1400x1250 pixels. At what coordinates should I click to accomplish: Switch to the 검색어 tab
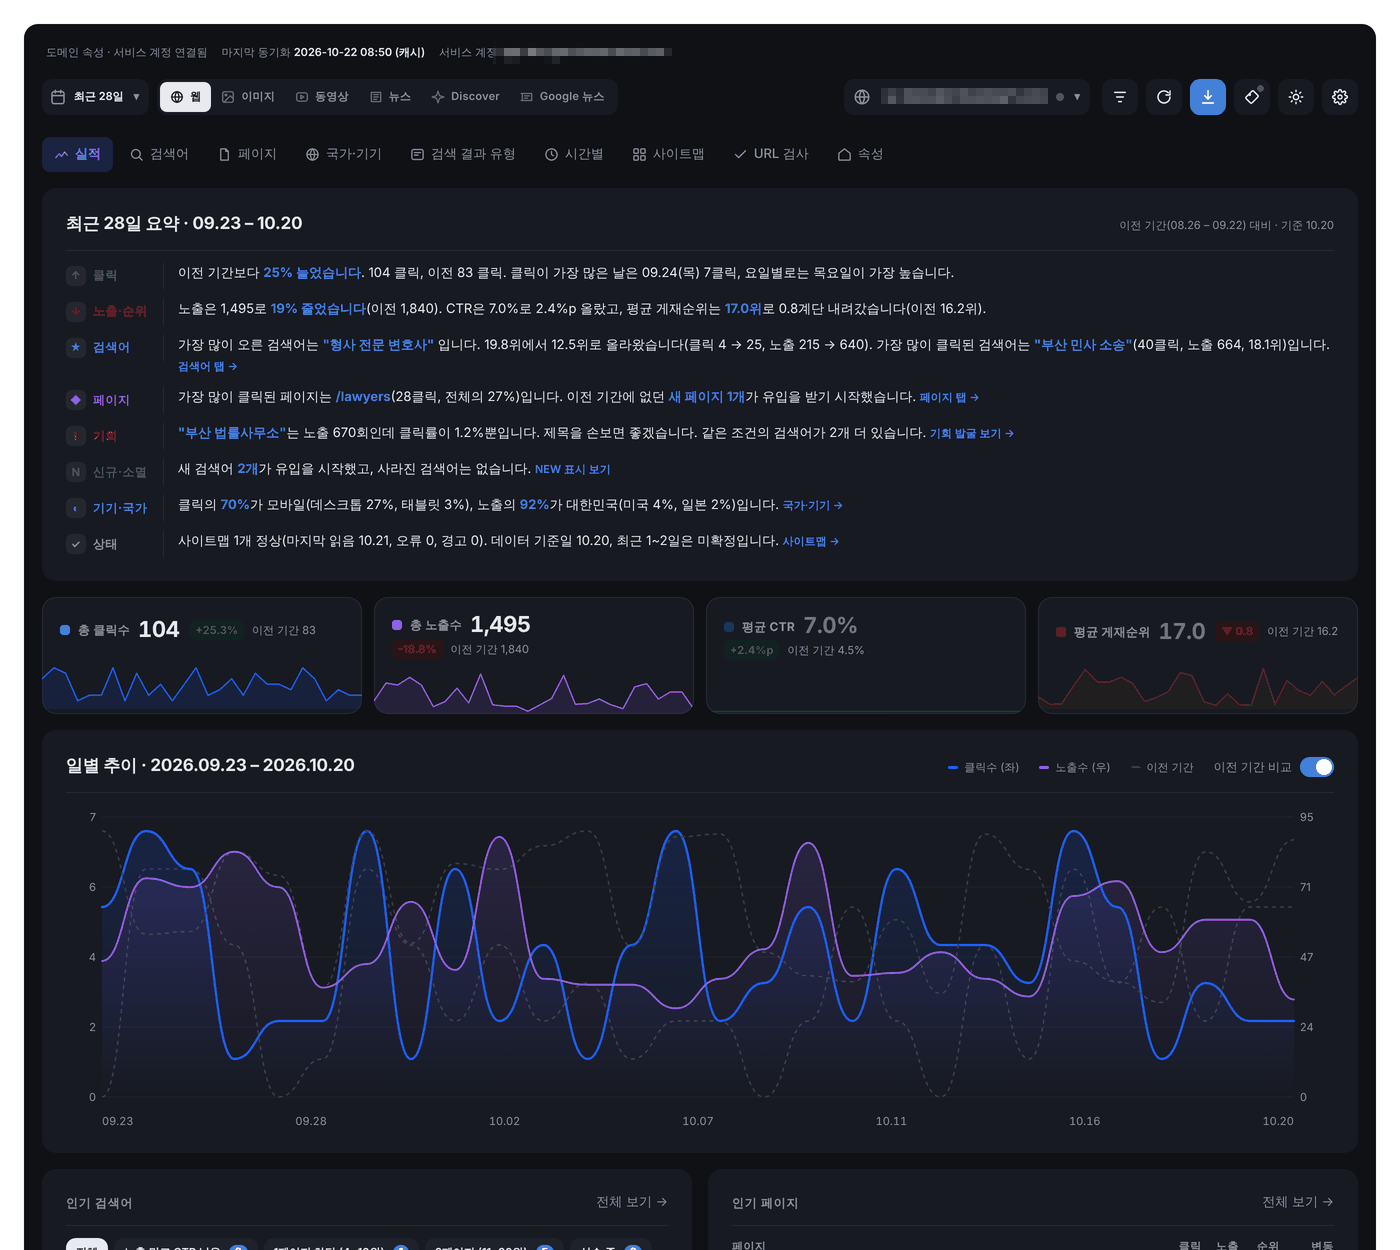pos(159,154)
